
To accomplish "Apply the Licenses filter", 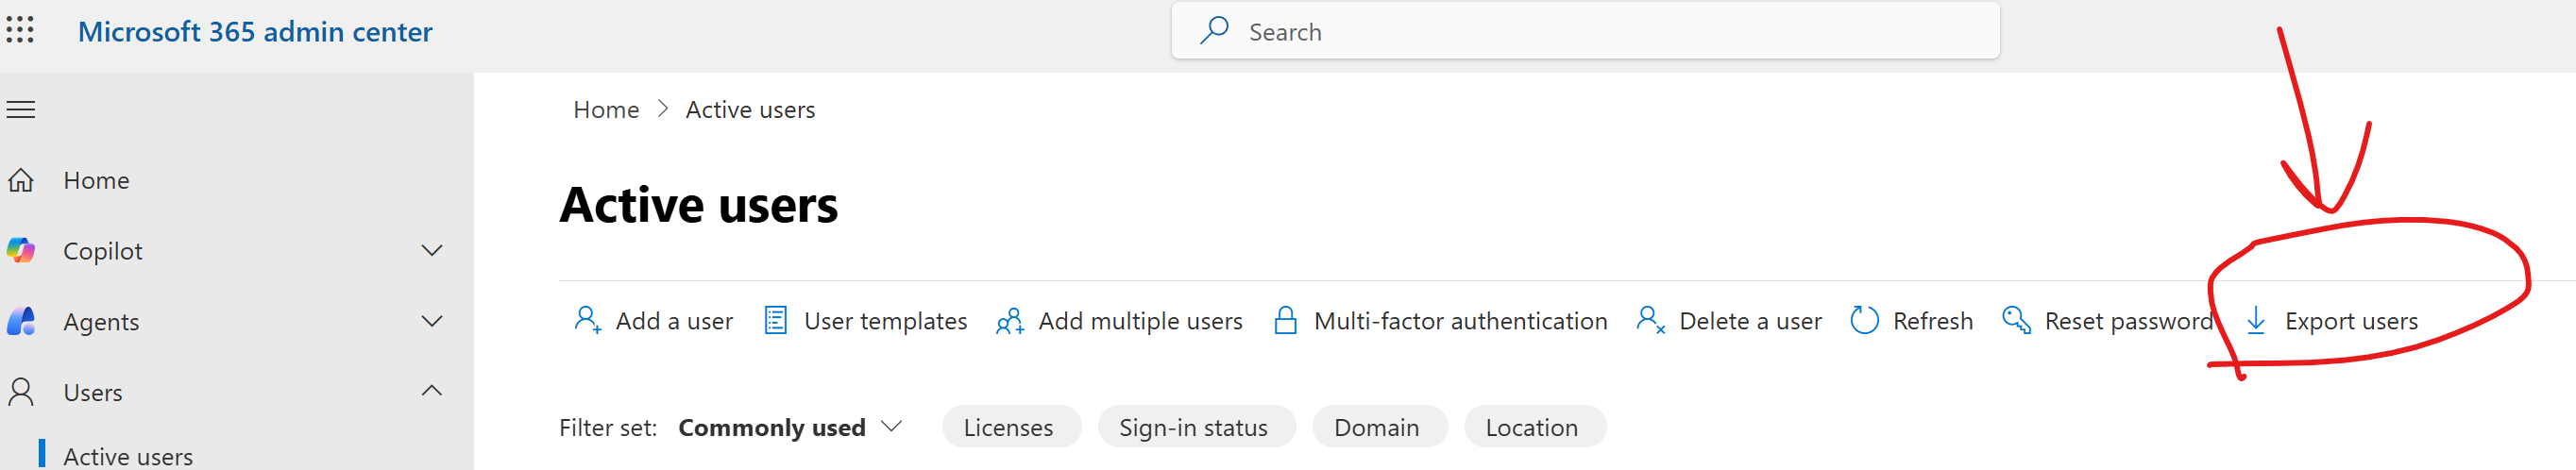I will [1009, 428].
